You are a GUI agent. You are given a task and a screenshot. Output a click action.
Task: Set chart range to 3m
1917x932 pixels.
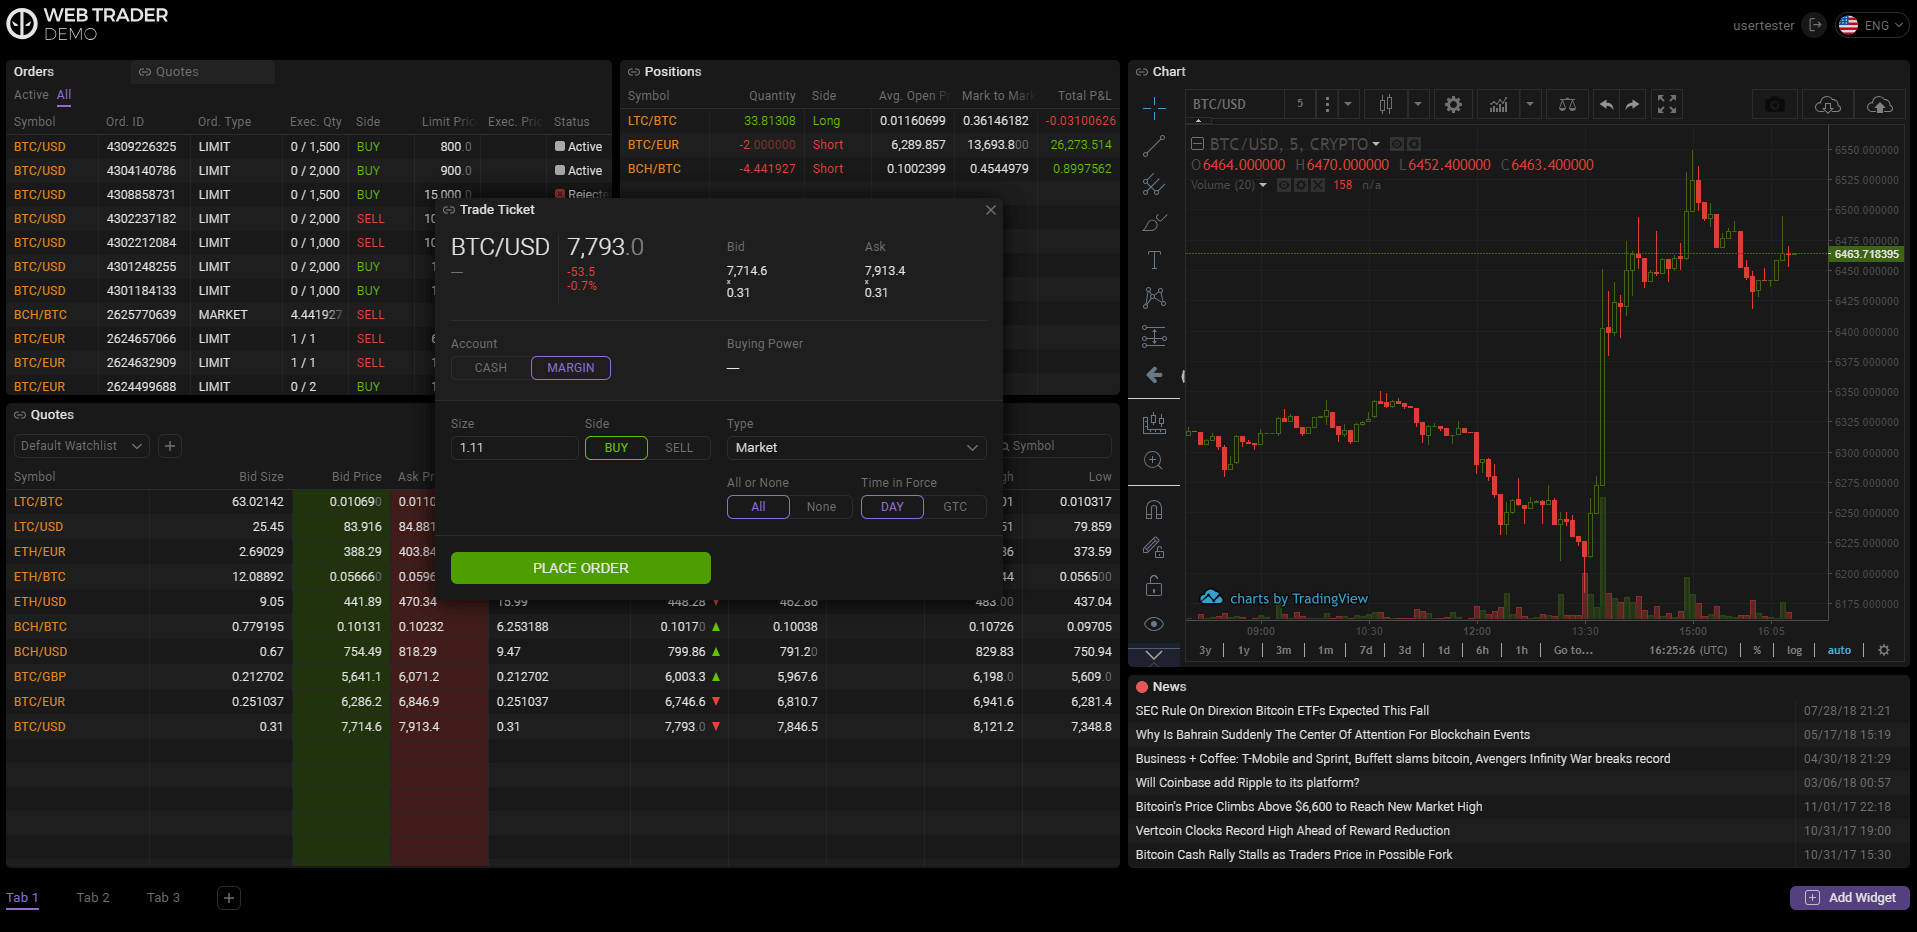coord(1284,650)
